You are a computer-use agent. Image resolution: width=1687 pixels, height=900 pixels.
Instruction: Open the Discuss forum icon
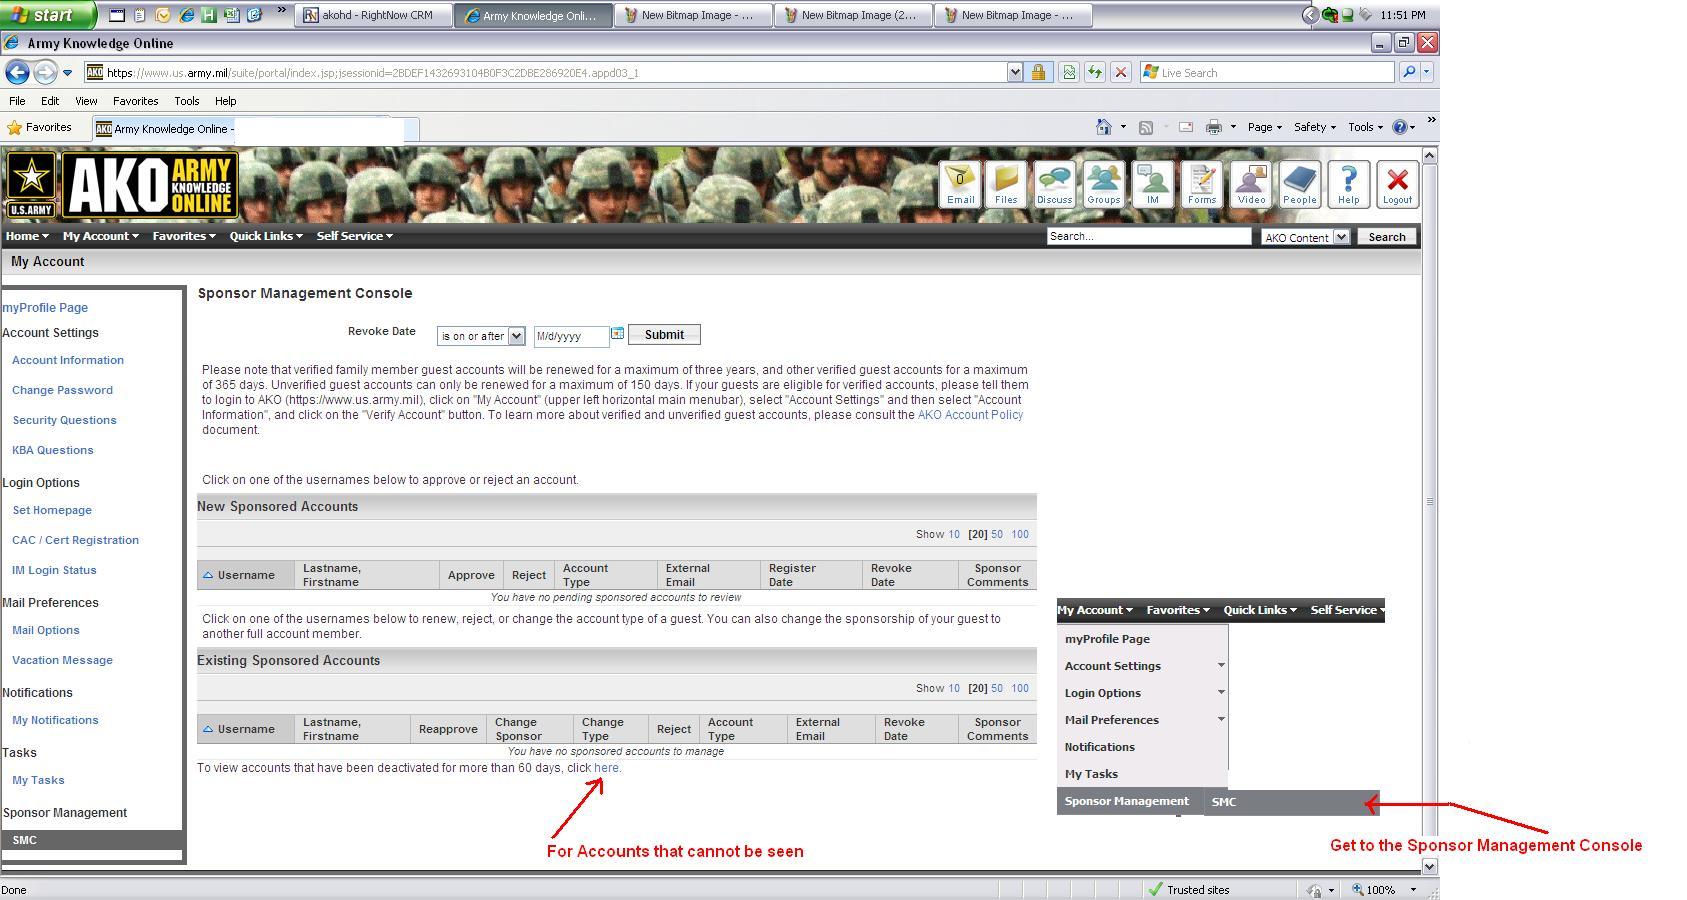(x=1054, y=184)
